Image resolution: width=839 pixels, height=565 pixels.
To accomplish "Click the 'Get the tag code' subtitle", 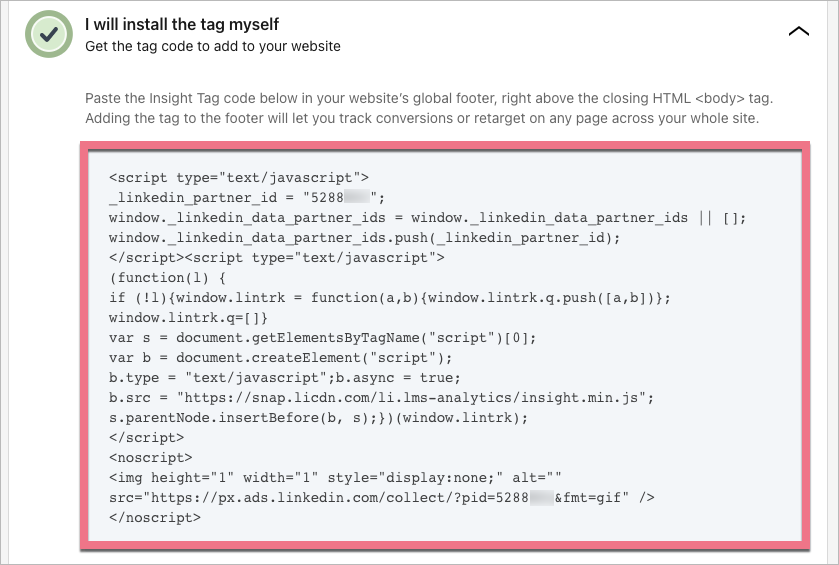I will click(212, 46).
